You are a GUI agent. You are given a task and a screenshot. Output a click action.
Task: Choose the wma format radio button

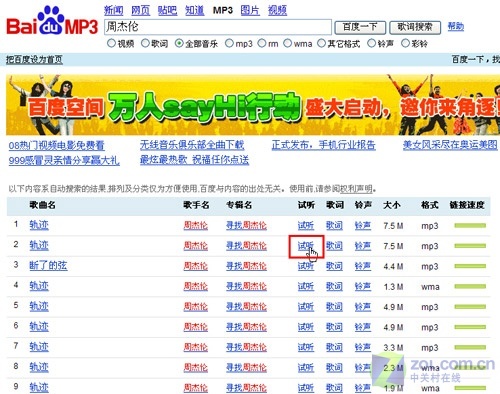pyautogui.click(x=287, y=43)
